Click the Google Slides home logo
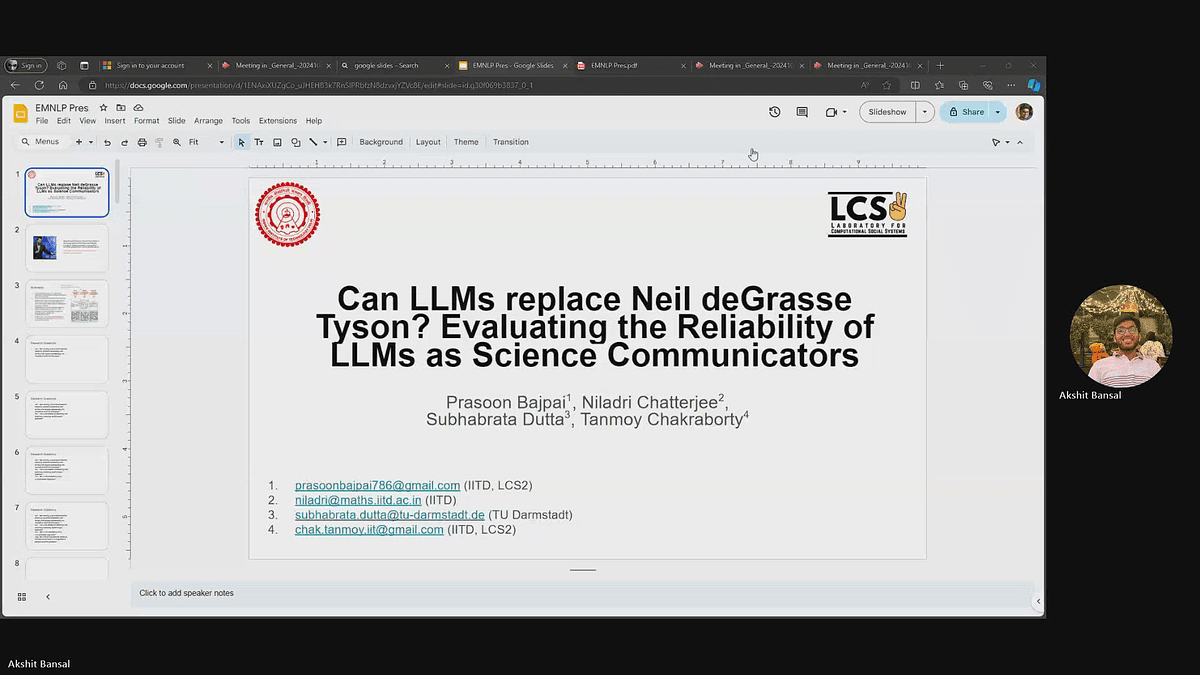Image resolution: width=1200 pixels, height=675 pixels. [20, 112]
